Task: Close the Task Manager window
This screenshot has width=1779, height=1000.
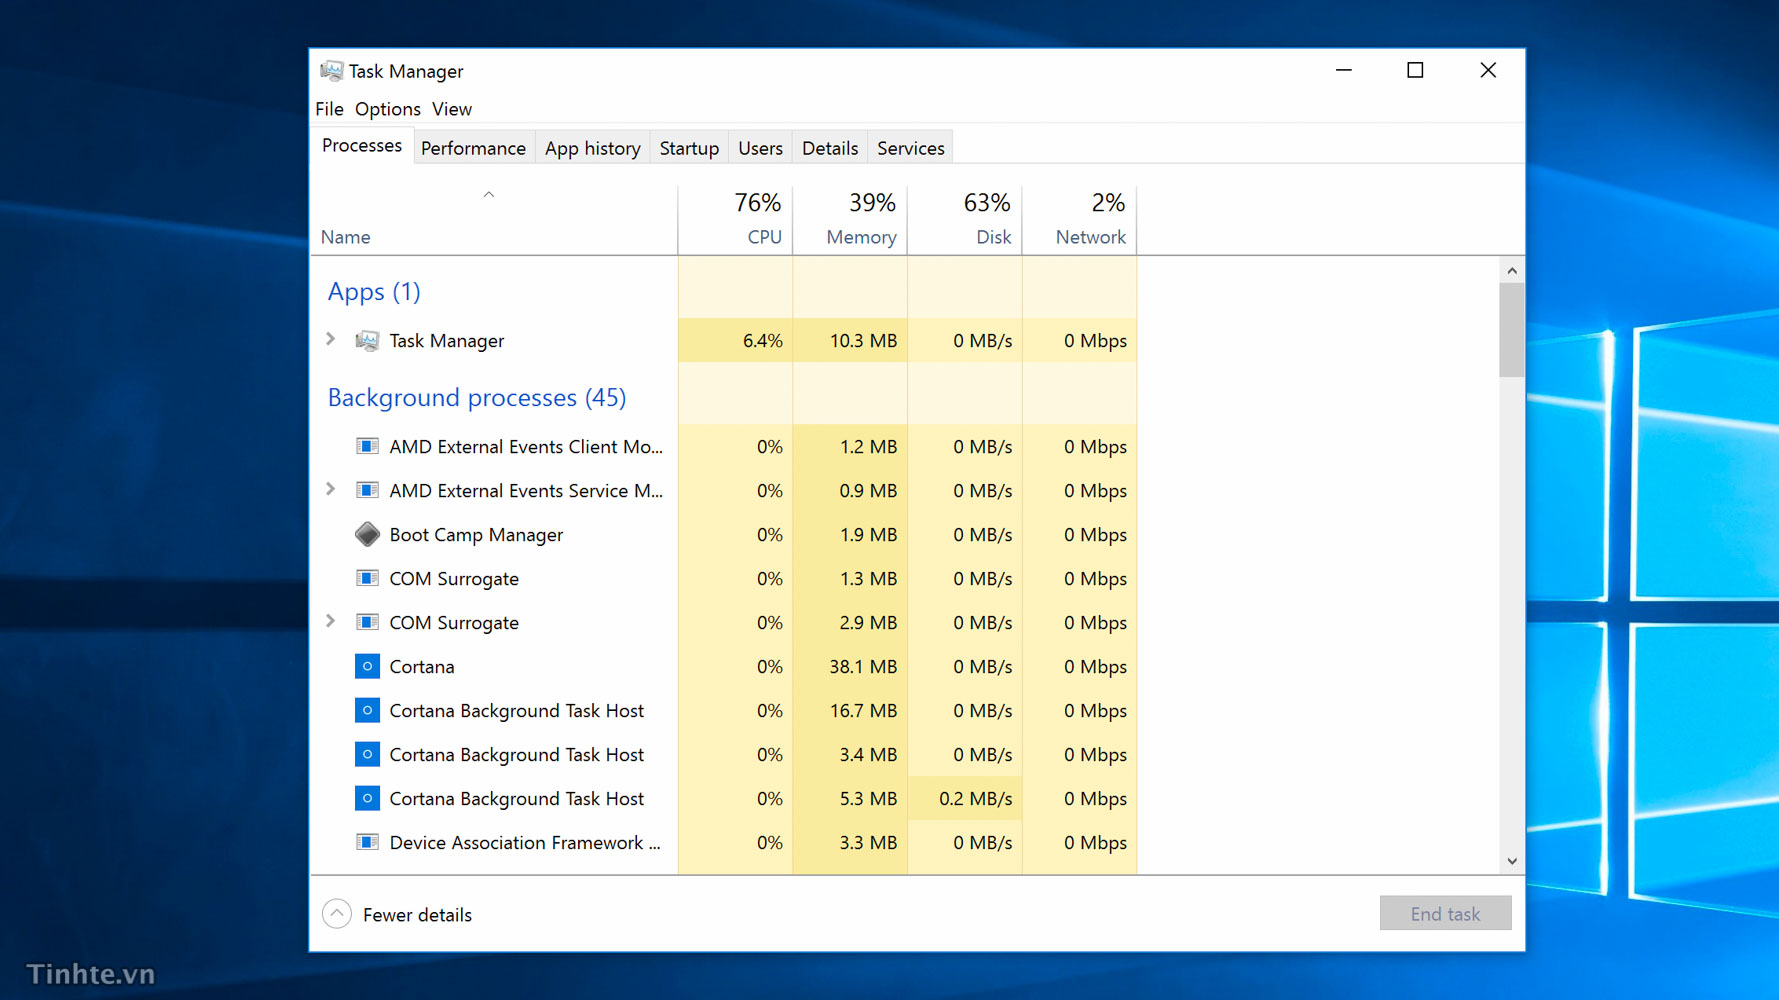Action: coord(1488,70)
